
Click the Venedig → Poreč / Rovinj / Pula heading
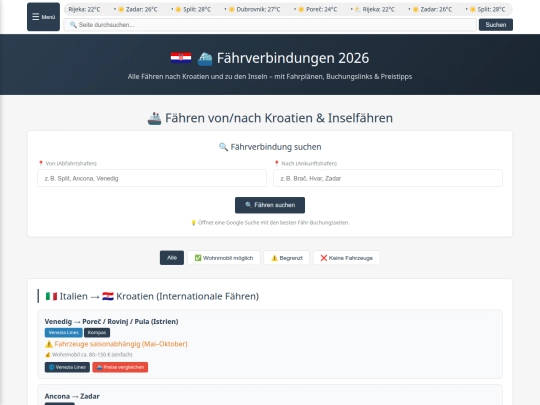[111, 322]
